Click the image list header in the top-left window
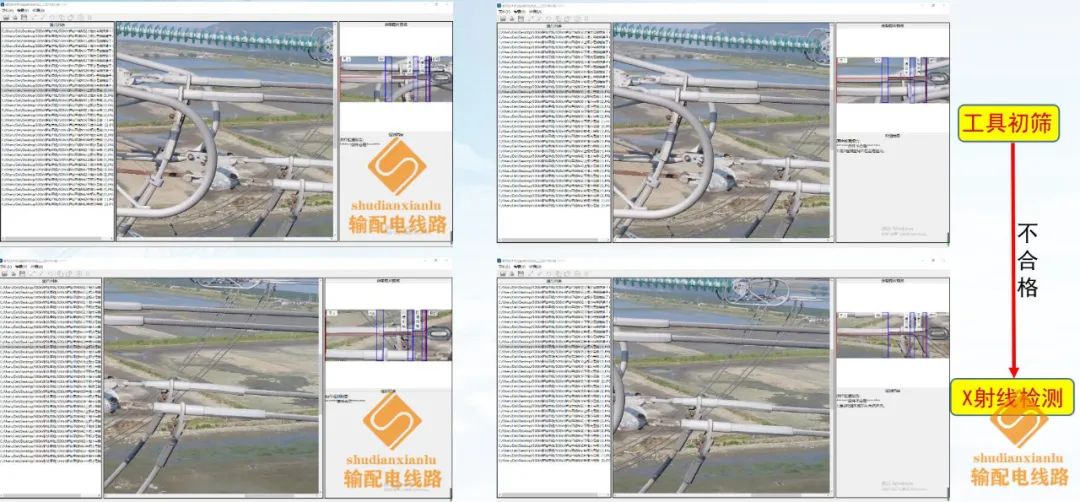Screen dimensions: 1080x502 [57, 25]
